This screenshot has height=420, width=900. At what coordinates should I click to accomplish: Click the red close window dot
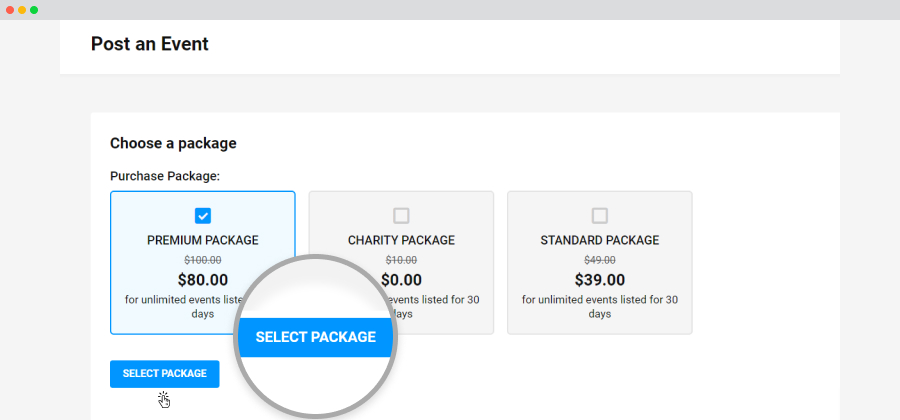pyautogui.click(x=10, y=10)
